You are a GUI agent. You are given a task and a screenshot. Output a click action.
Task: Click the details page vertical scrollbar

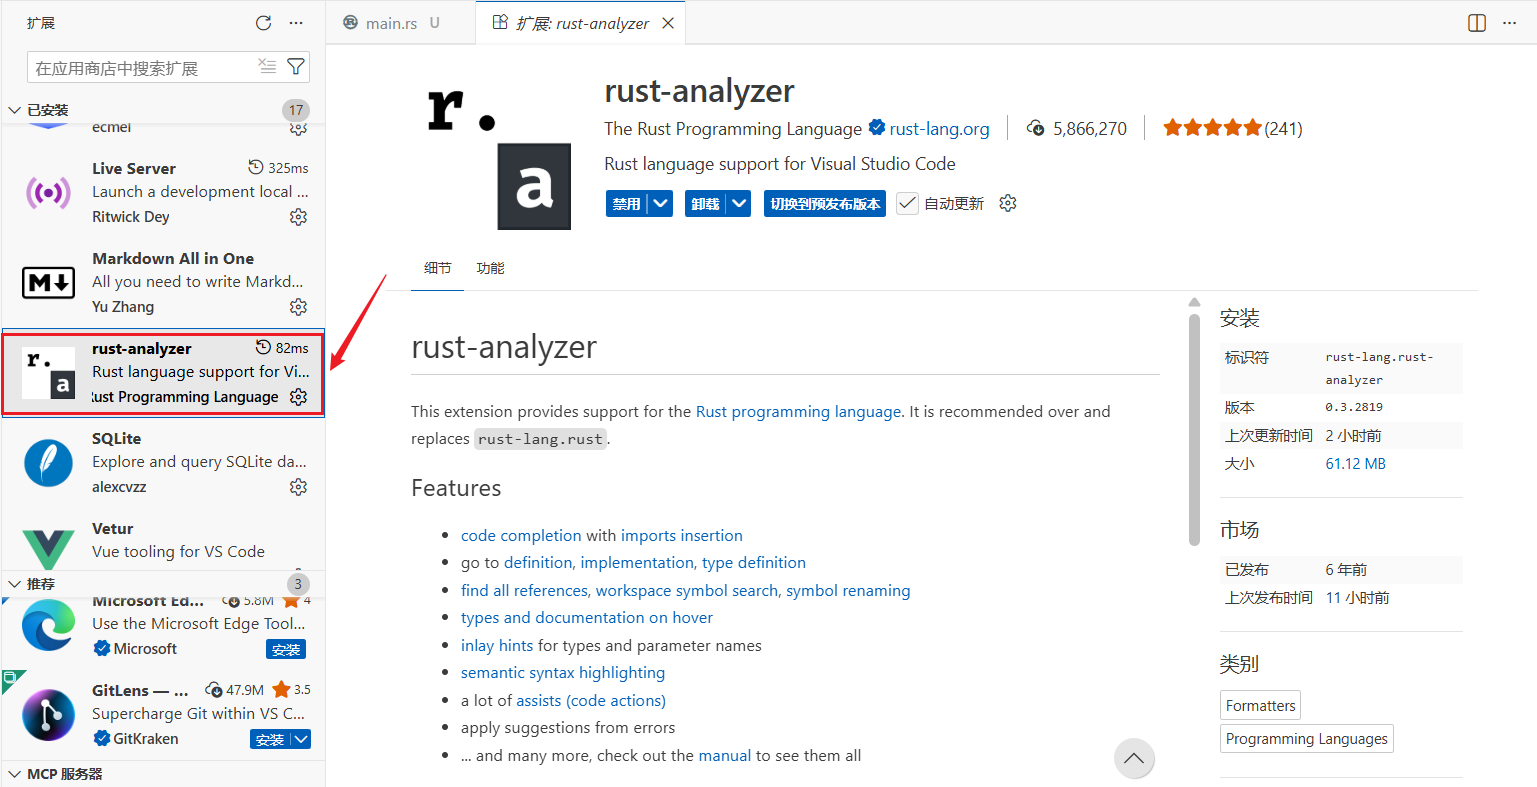pos(1194,430)
